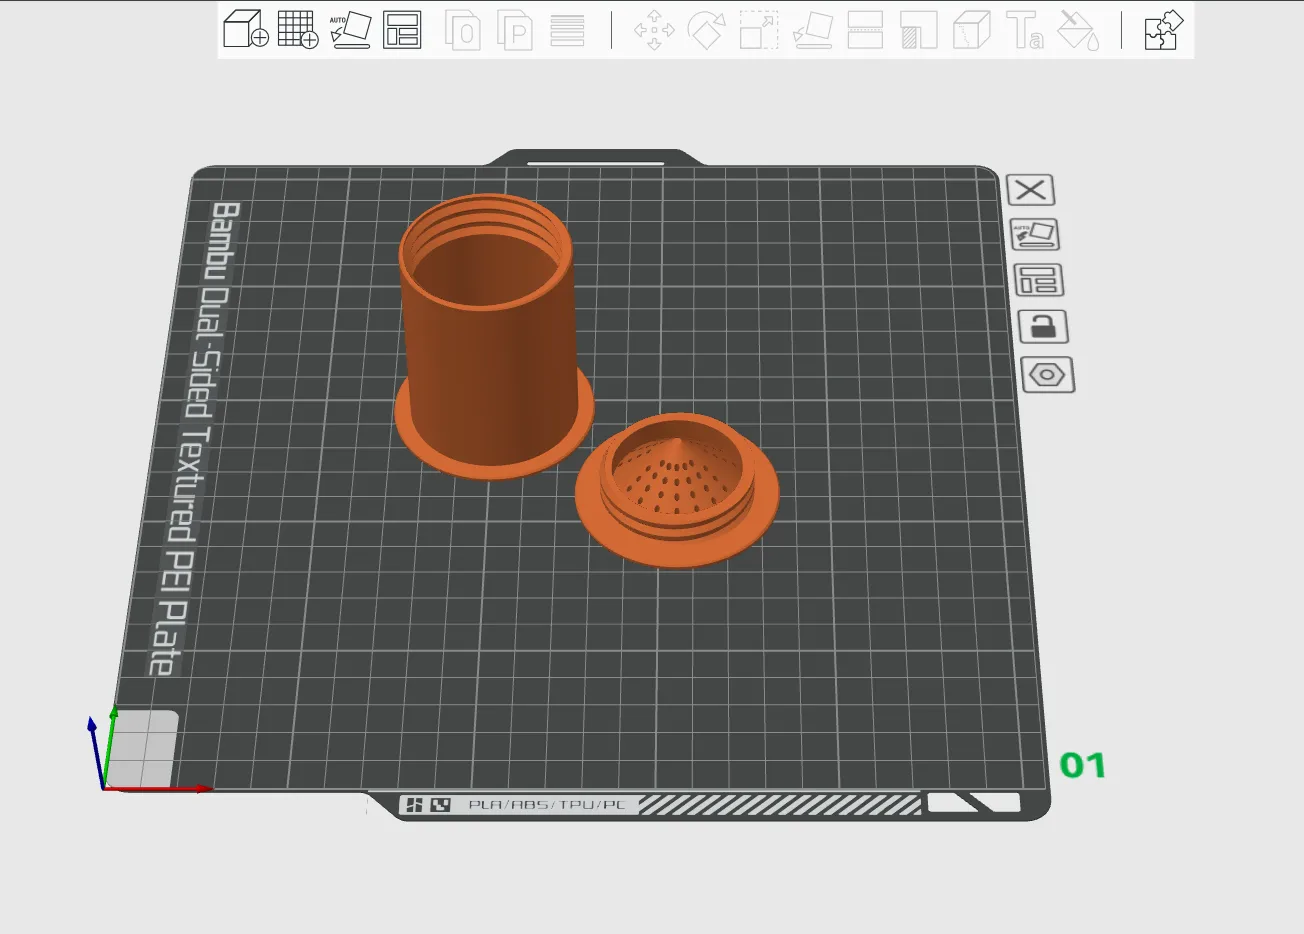Viewport: 1304px width, 934px height.
Task: Open the Seam Painting tool
Action: tap(971, 30)
